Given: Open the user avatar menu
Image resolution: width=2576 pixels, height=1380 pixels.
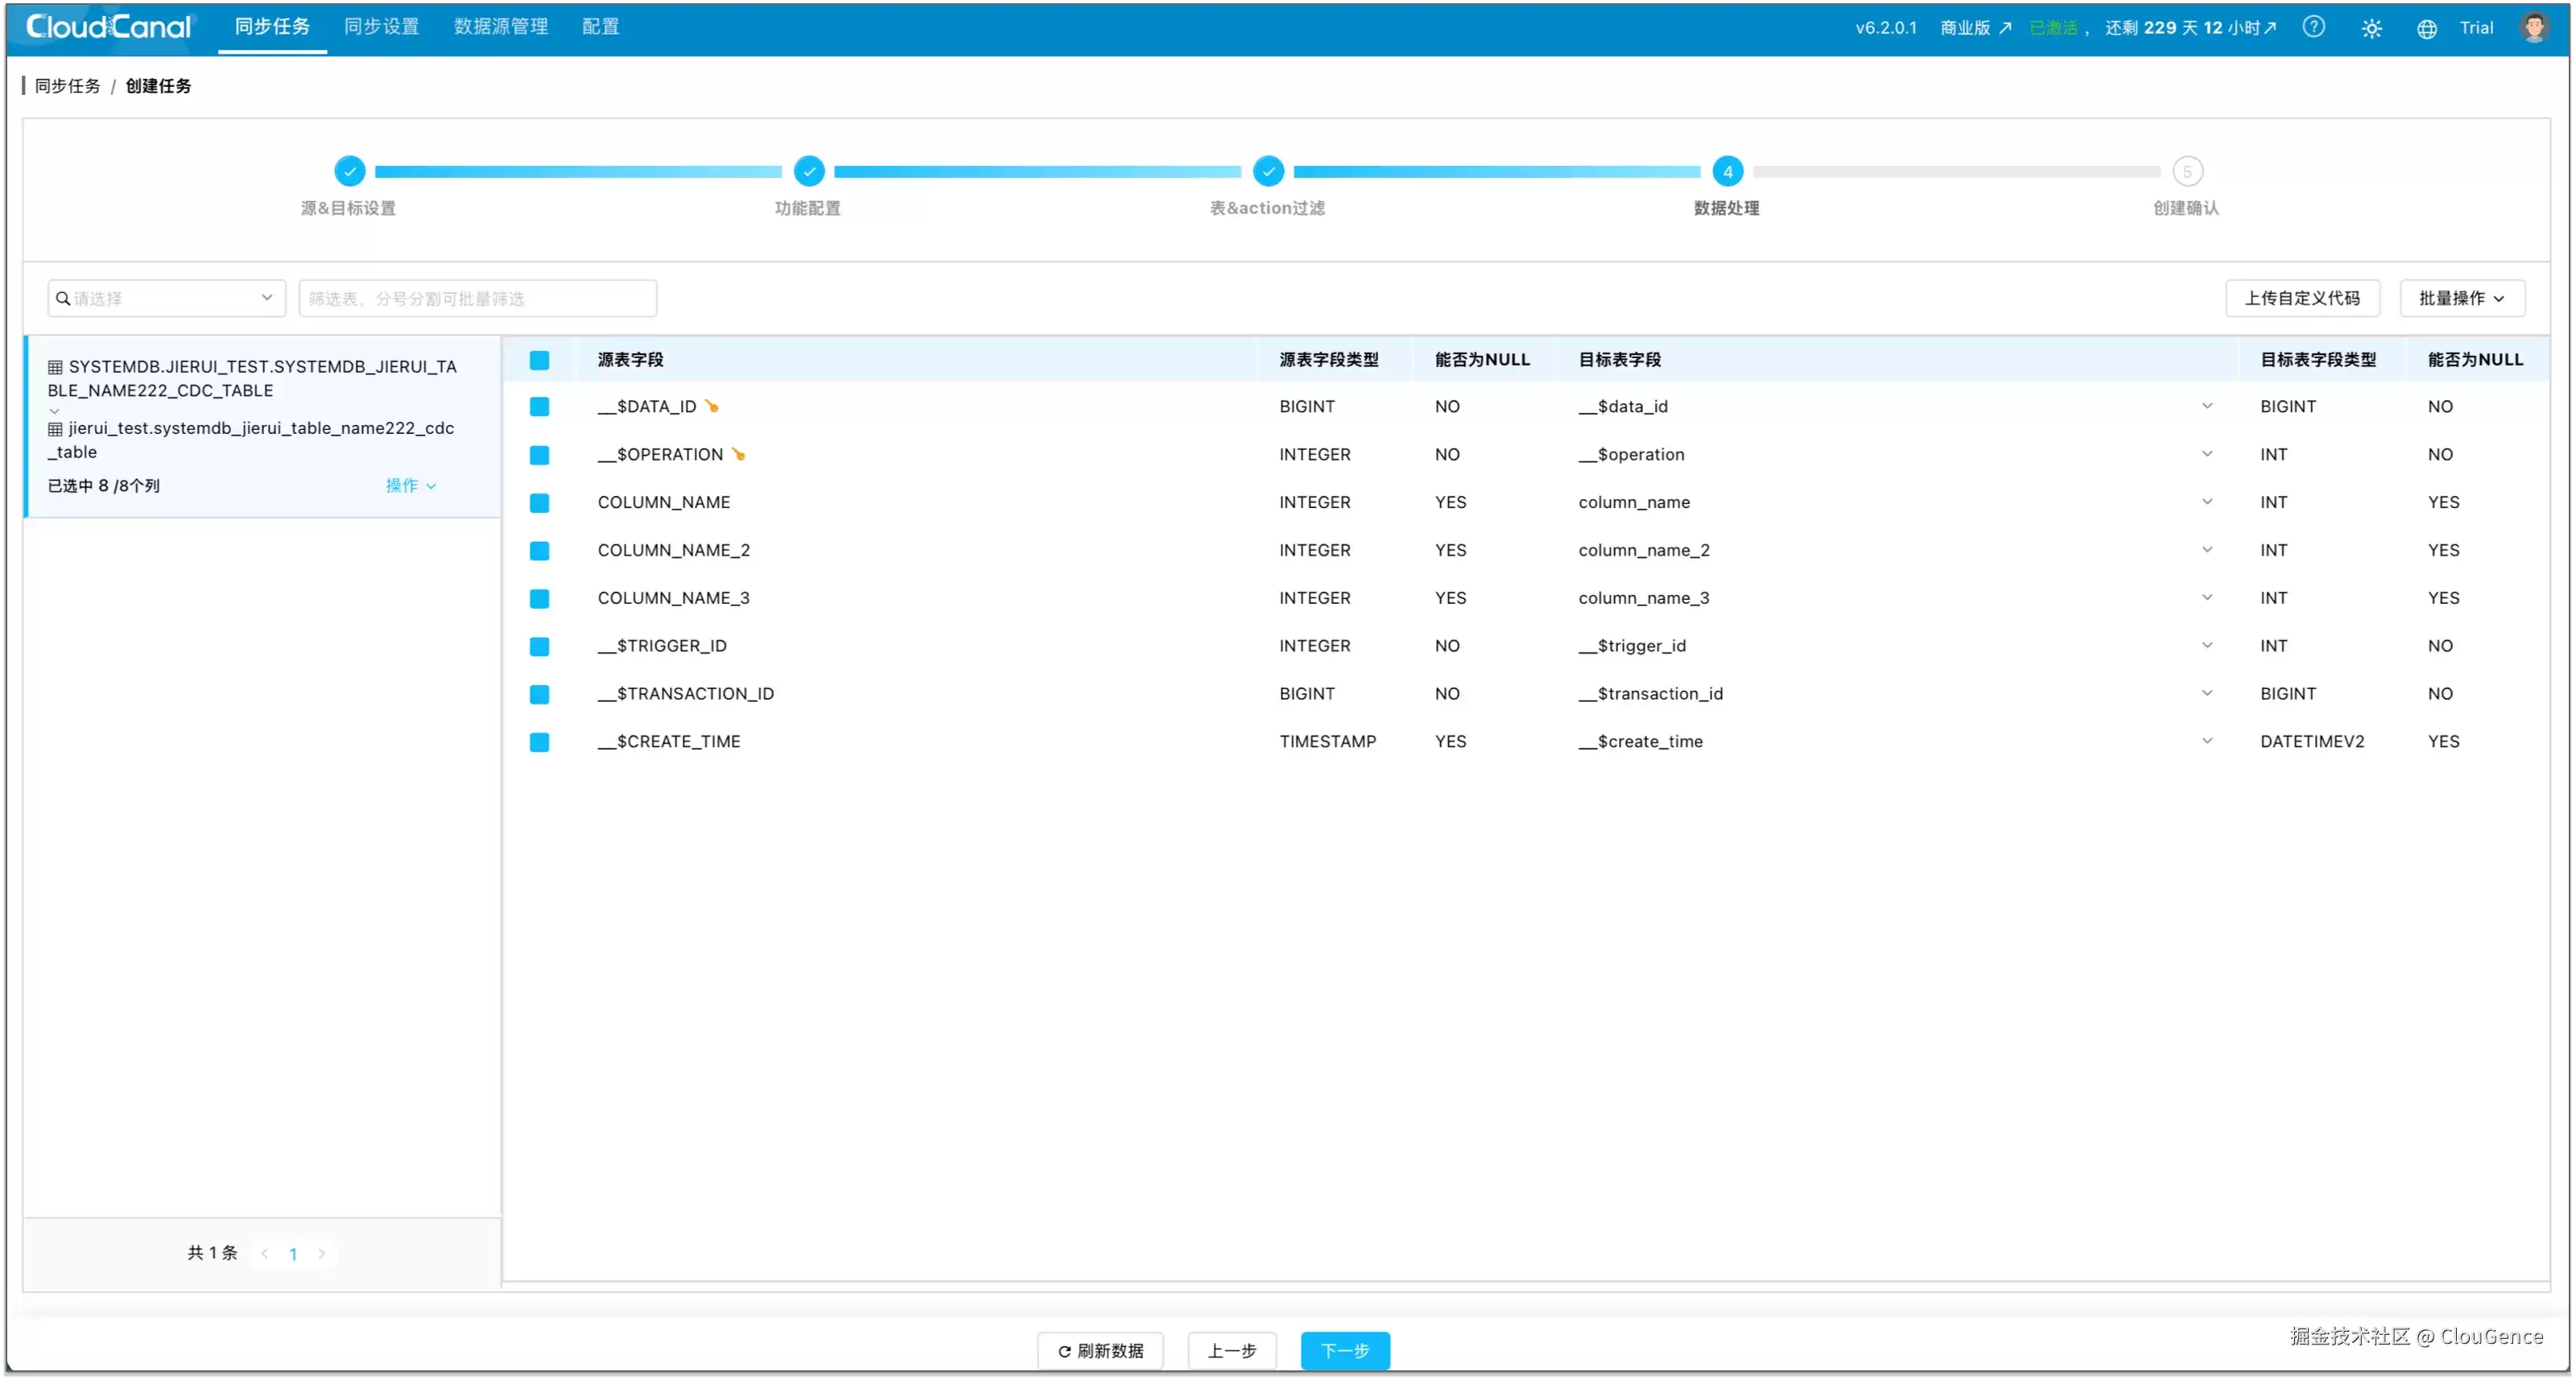Looking at the screenshot, I should (2534, 27).
